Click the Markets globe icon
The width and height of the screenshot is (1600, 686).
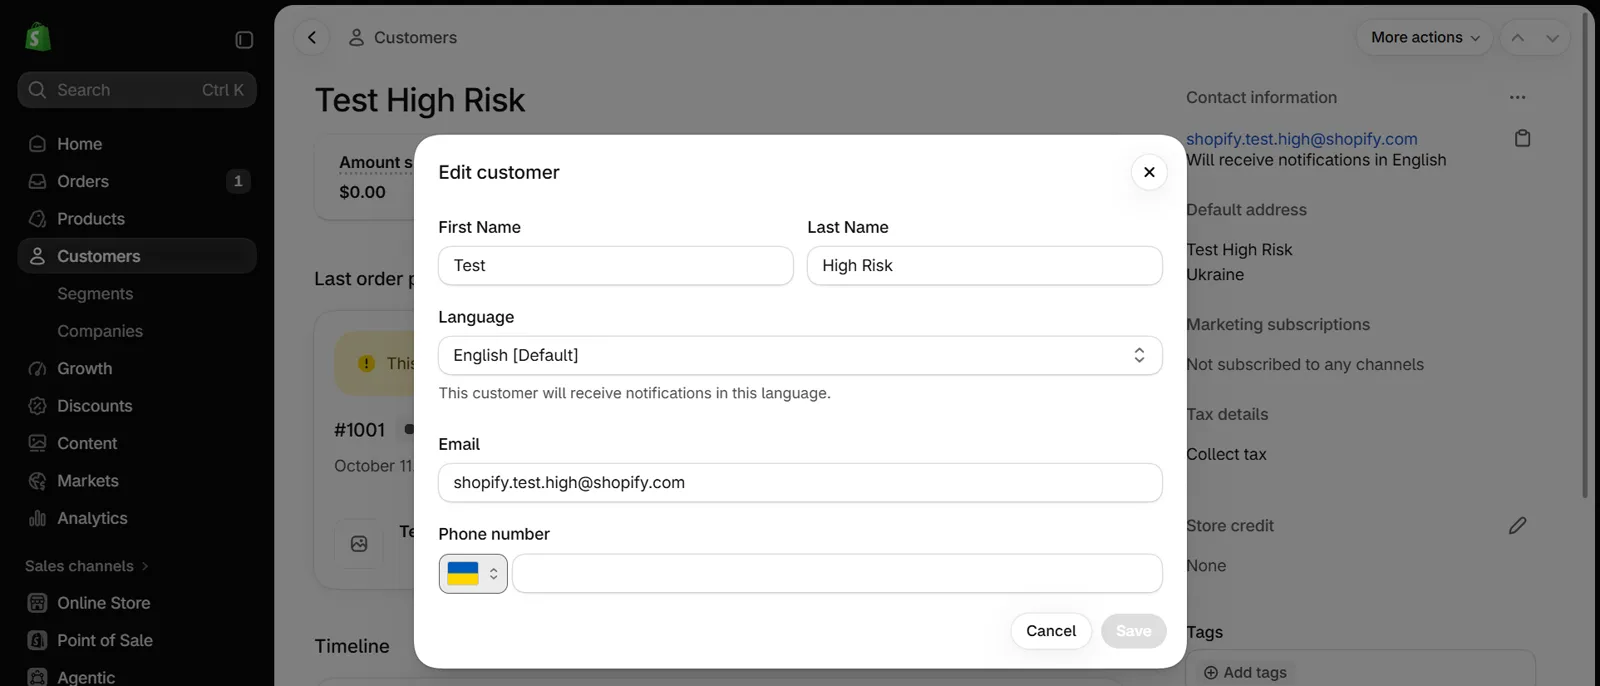tap(37, 481)
